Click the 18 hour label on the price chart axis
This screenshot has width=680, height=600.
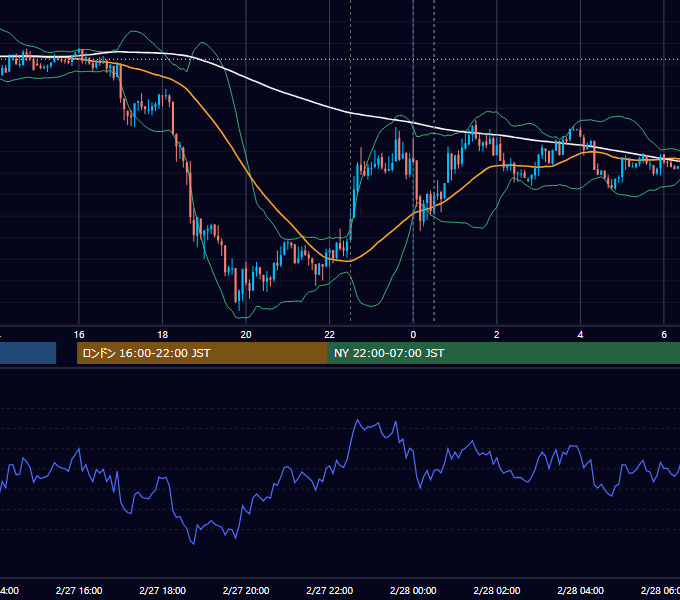pos(162,335)
